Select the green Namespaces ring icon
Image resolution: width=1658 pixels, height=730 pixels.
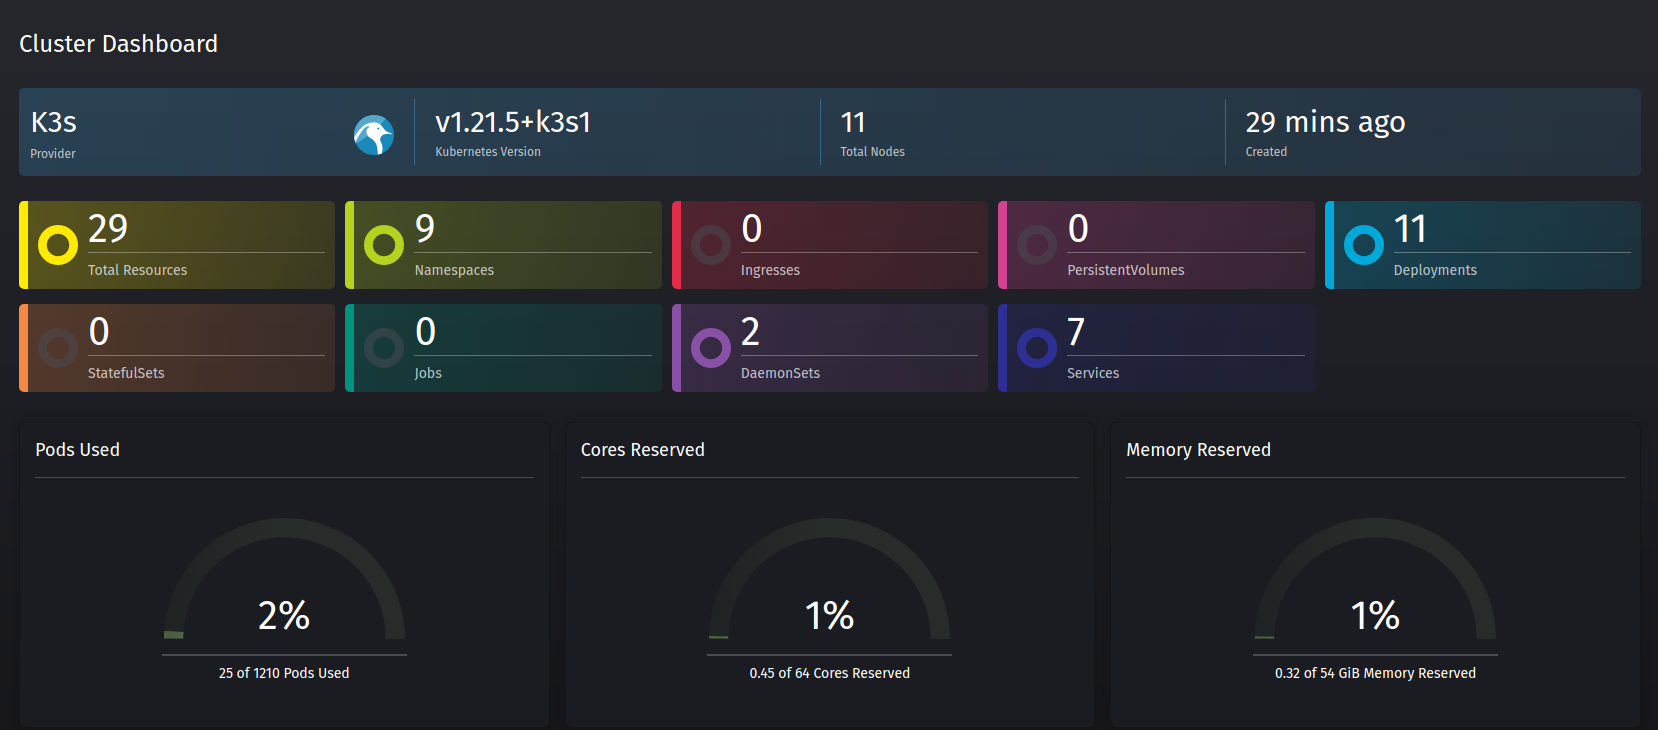[x=384, y=245]
